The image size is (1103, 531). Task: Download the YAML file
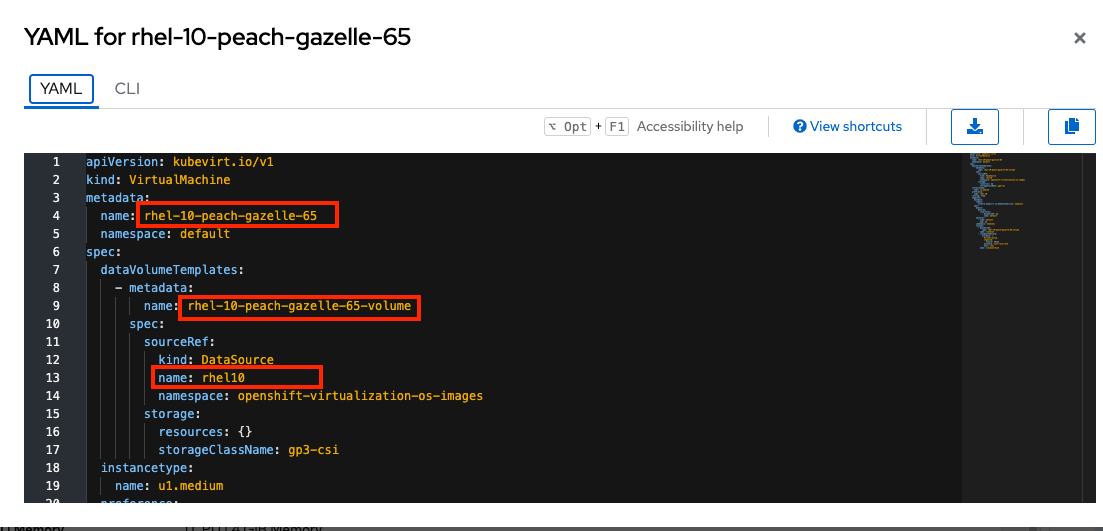(975, 127)
